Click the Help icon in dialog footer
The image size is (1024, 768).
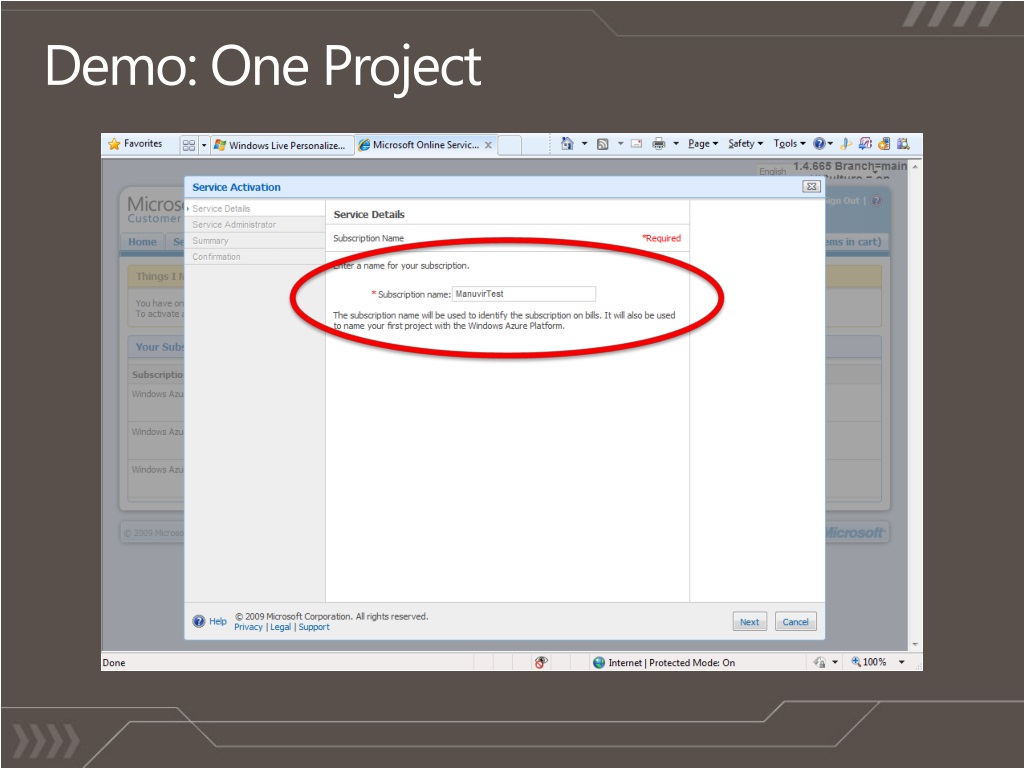pyautogui.click(x=199, y=621)
